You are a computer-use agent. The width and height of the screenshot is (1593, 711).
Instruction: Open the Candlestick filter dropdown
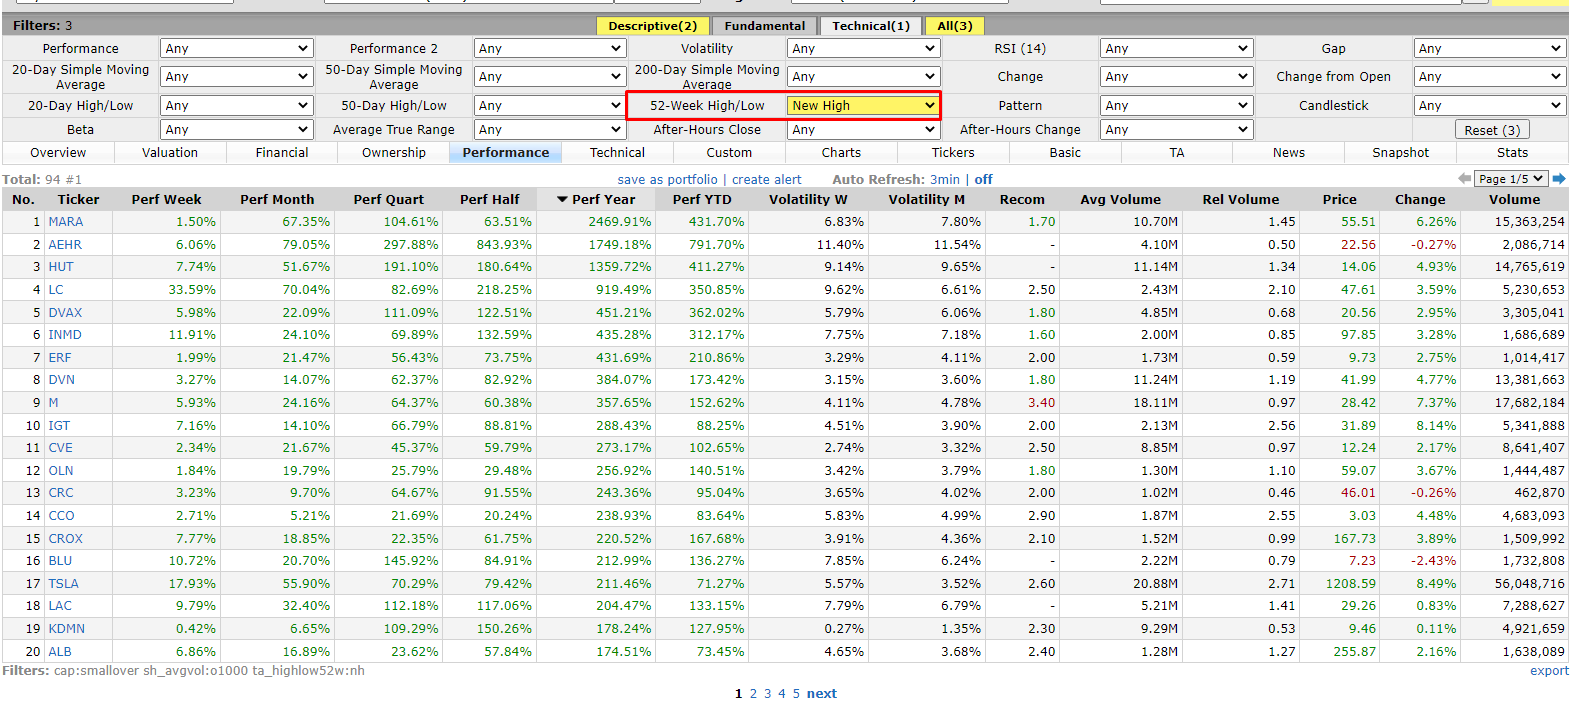pyautogui.click(x=1489, y=105)
